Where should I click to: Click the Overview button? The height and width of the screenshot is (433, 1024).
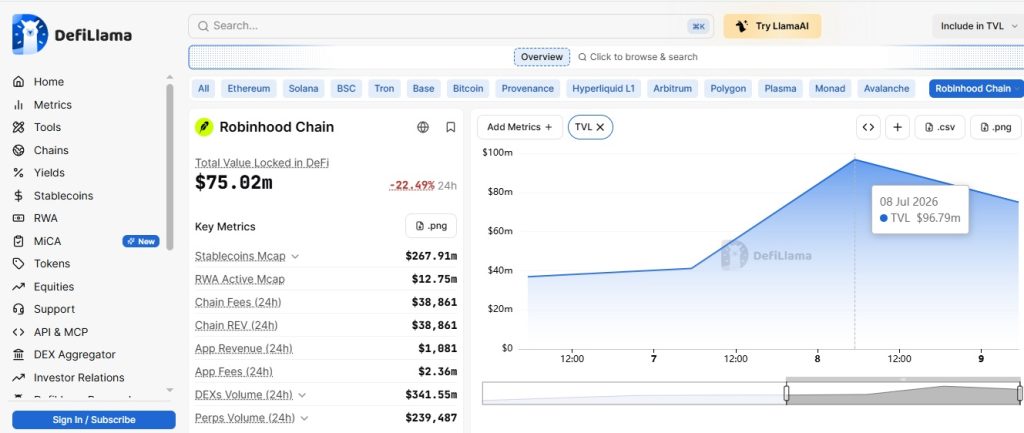point(541,57)
